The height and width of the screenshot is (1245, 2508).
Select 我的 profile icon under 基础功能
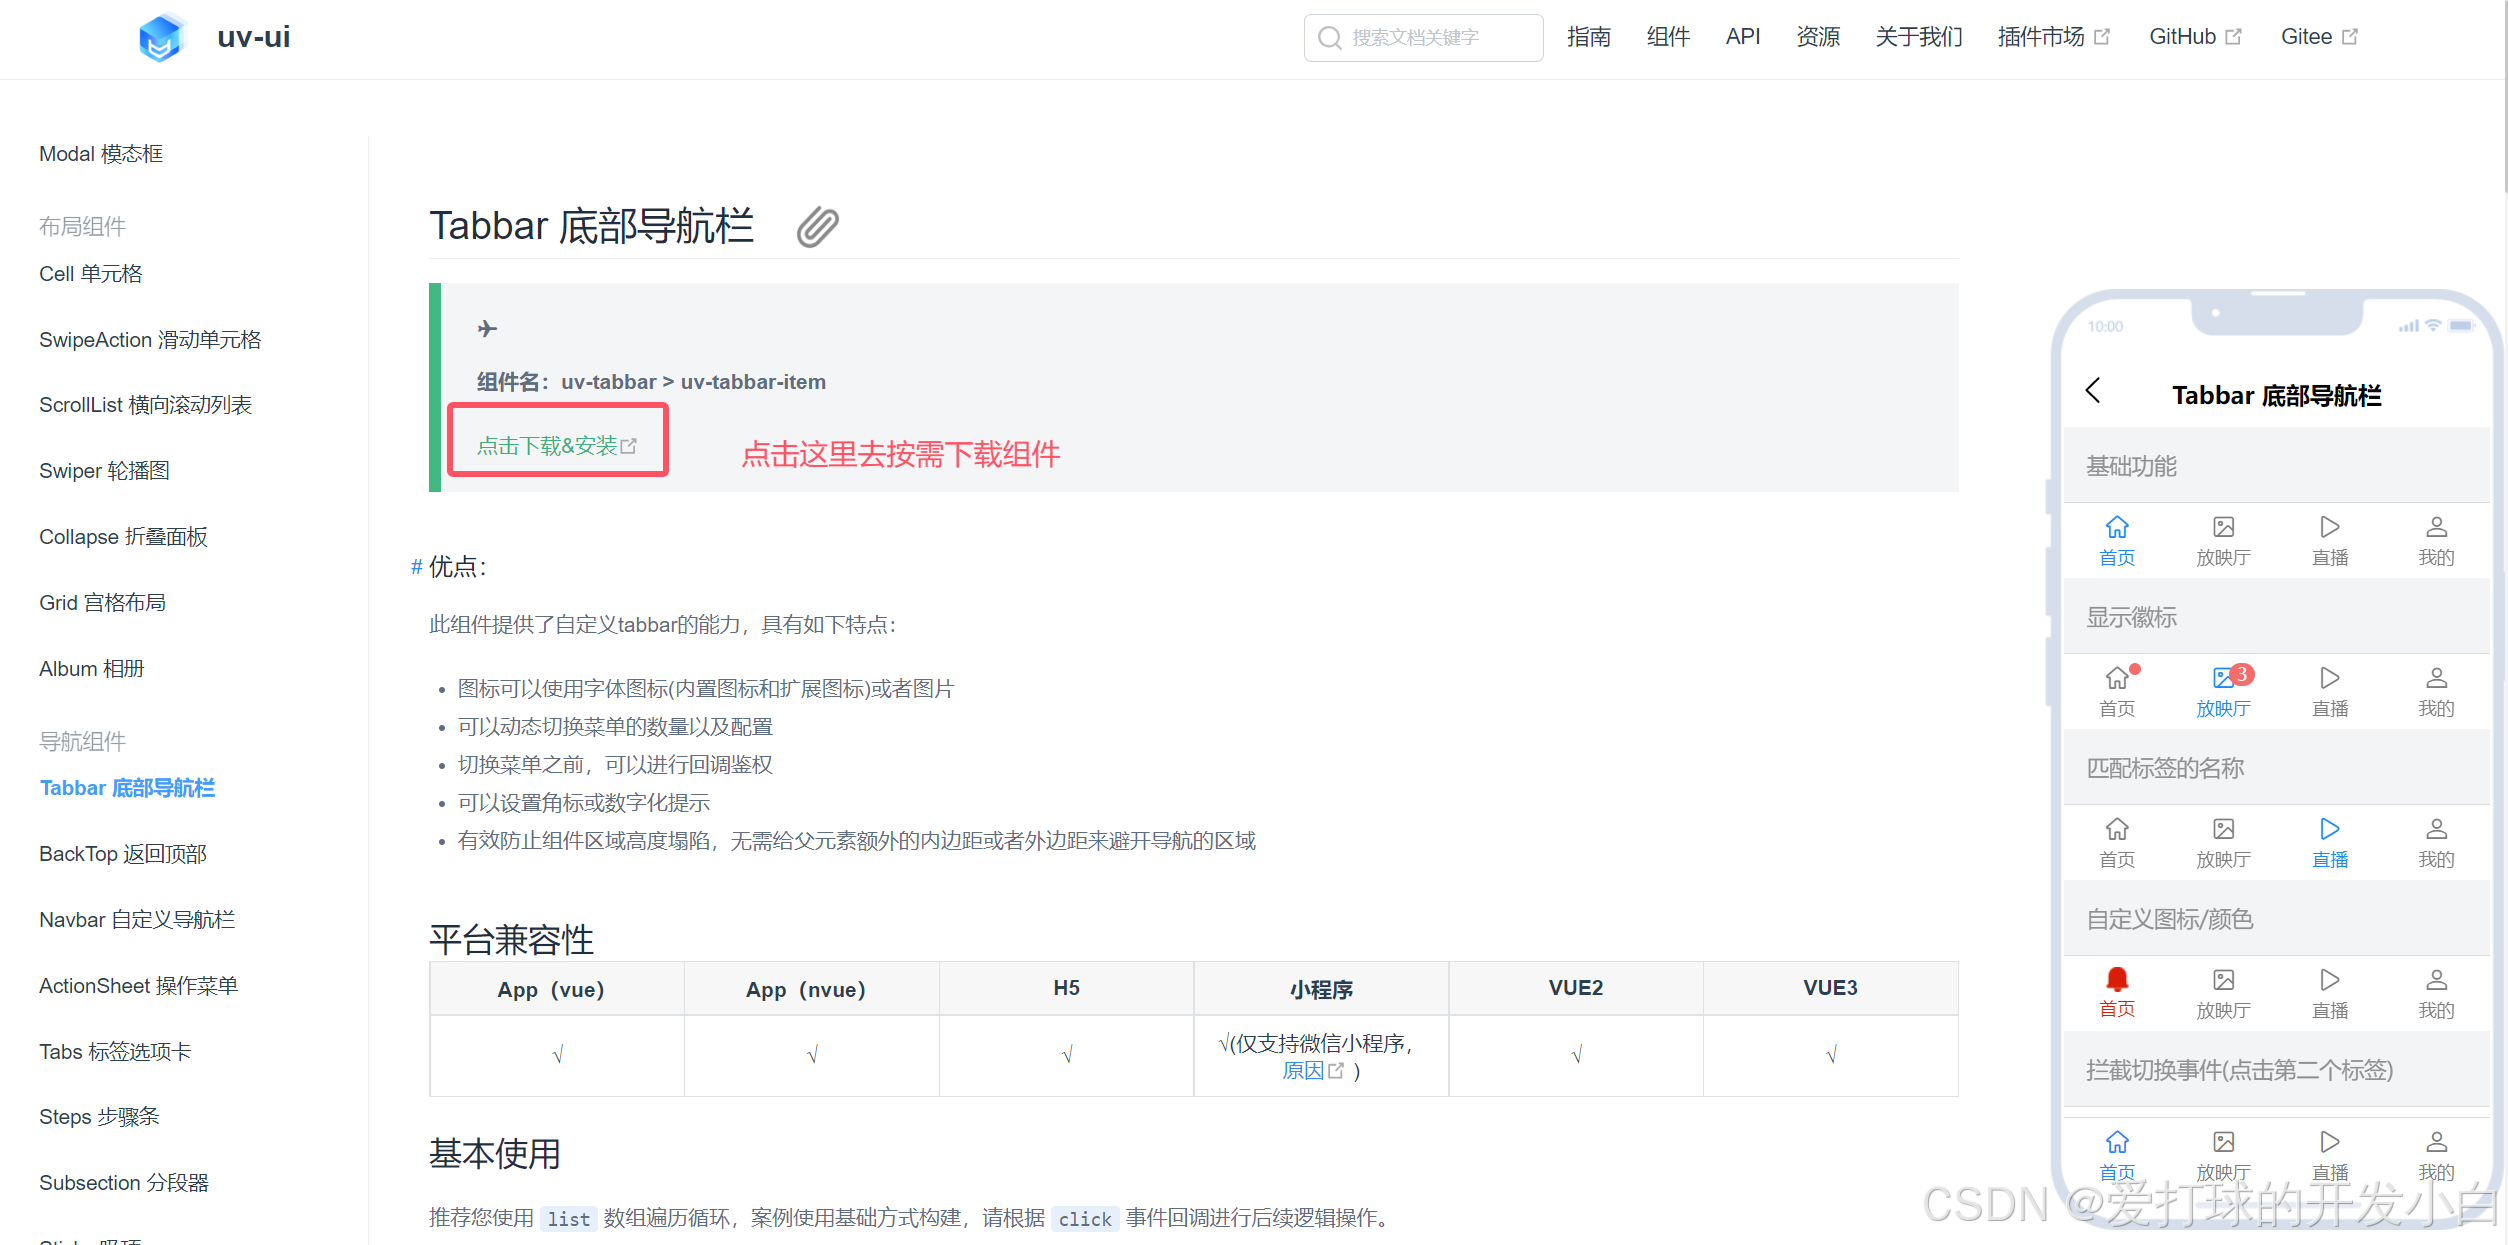click(x=2437, y=527)
